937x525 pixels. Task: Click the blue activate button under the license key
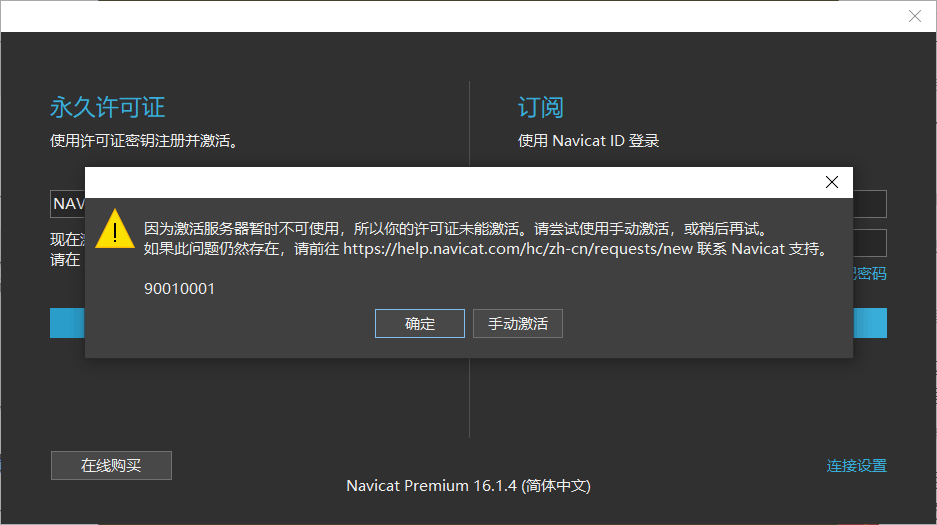point(68,323)
